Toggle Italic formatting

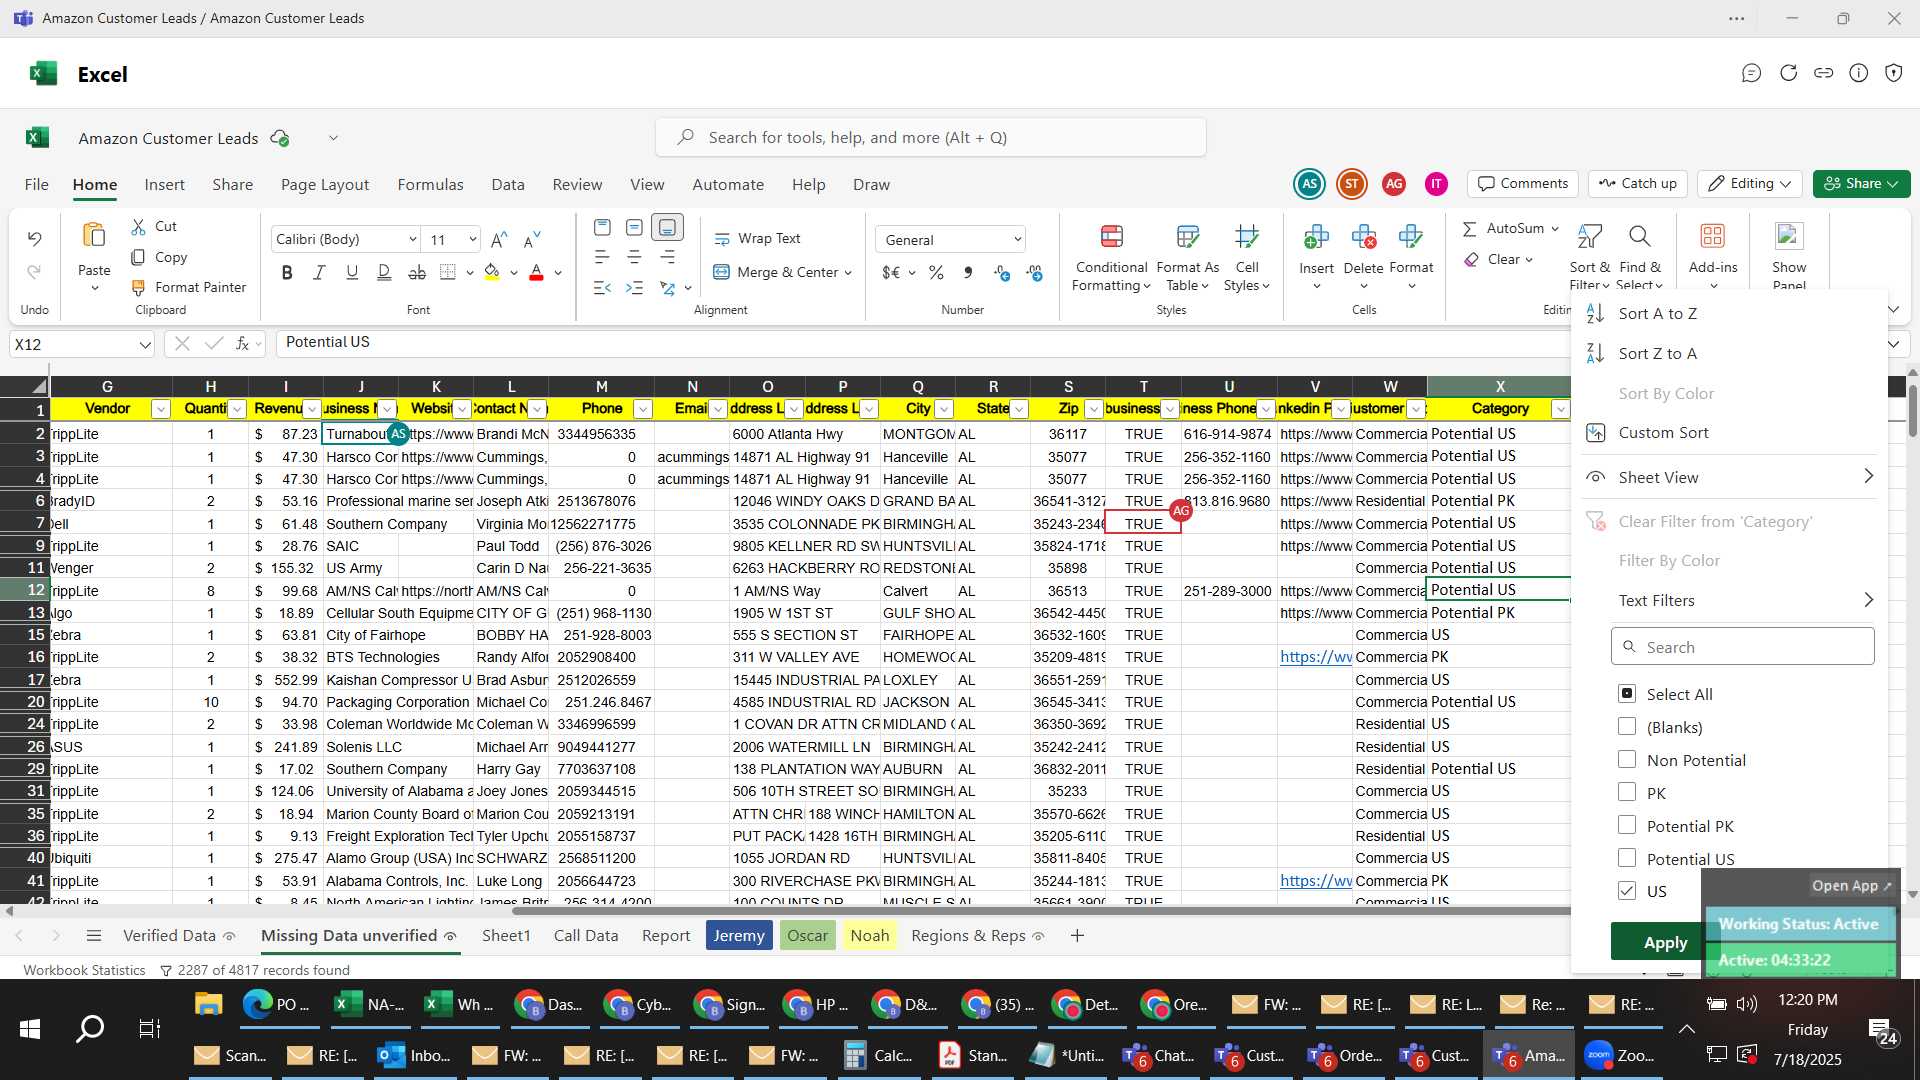pyautogui.click(x=319, y=272)
